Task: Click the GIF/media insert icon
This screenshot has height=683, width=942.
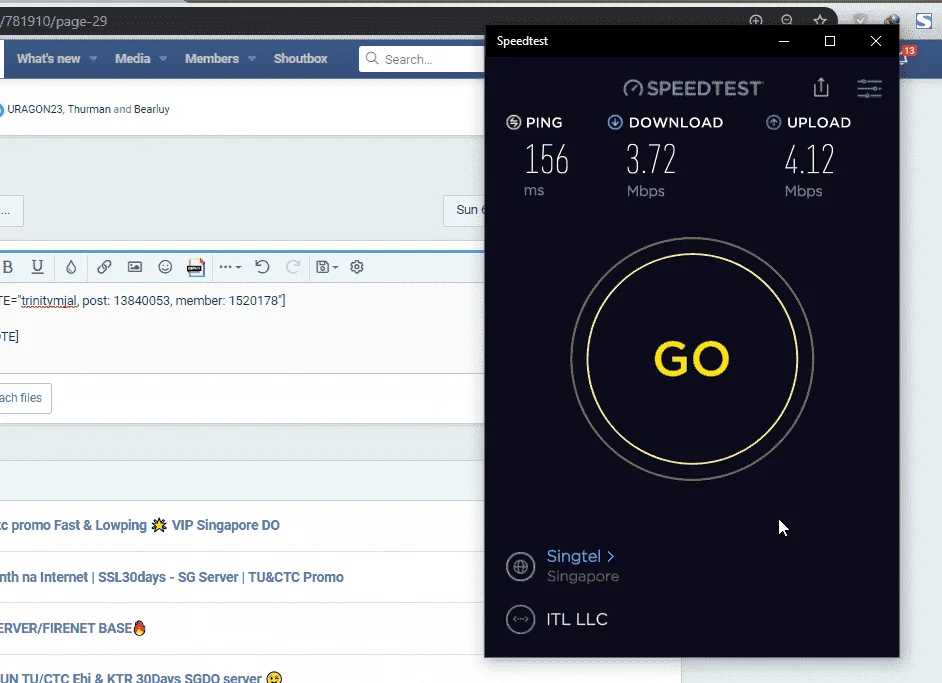Action: click(x=195, y=267)
